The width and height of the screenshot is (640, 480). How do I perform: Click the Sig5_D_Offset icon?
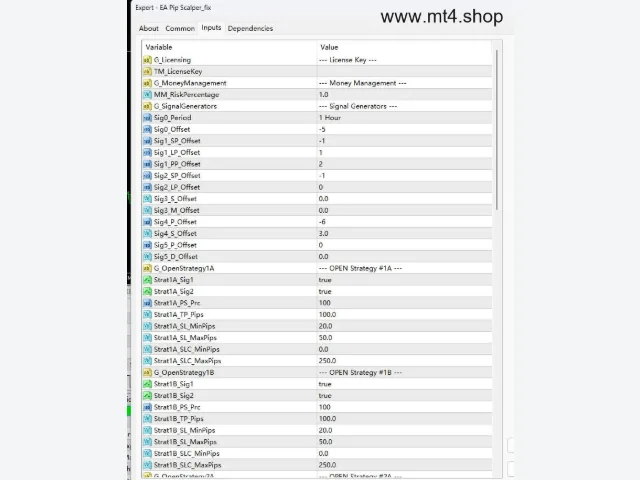tap(147, 257)
